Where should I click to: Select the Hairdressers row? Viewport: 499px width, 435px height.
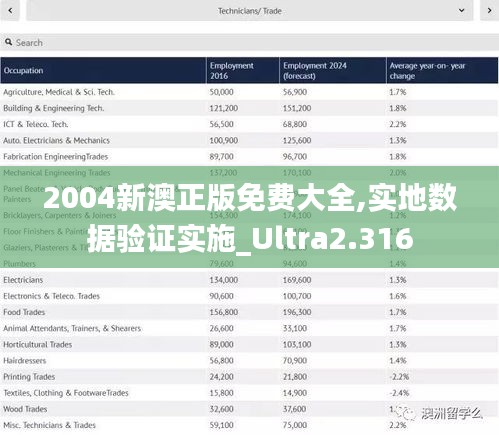pos(249,361)
